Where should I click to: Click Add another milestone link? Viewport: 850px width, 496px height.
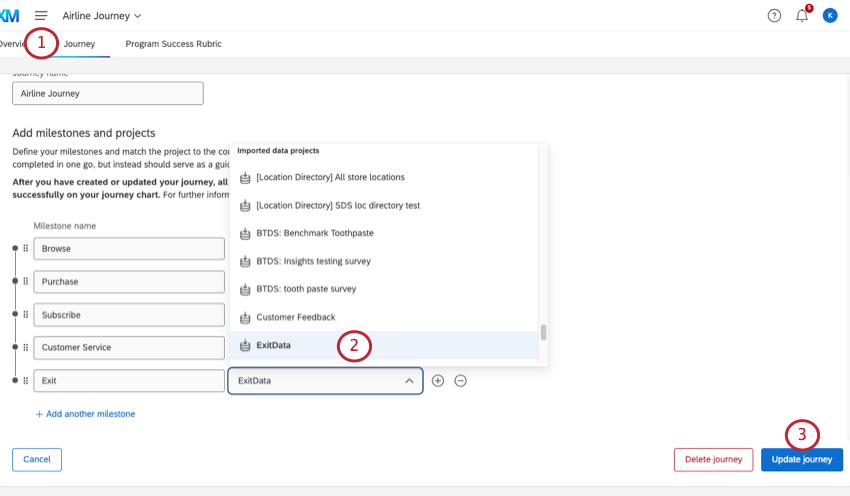(85, 414)
